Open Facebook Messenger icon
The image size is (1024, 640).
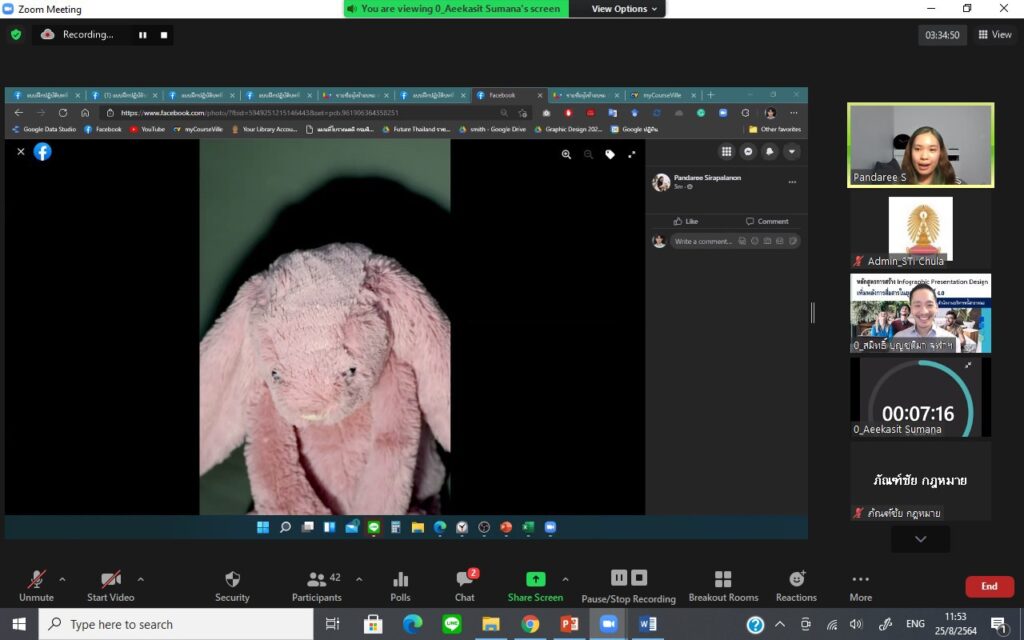click(x=748, y=152)
